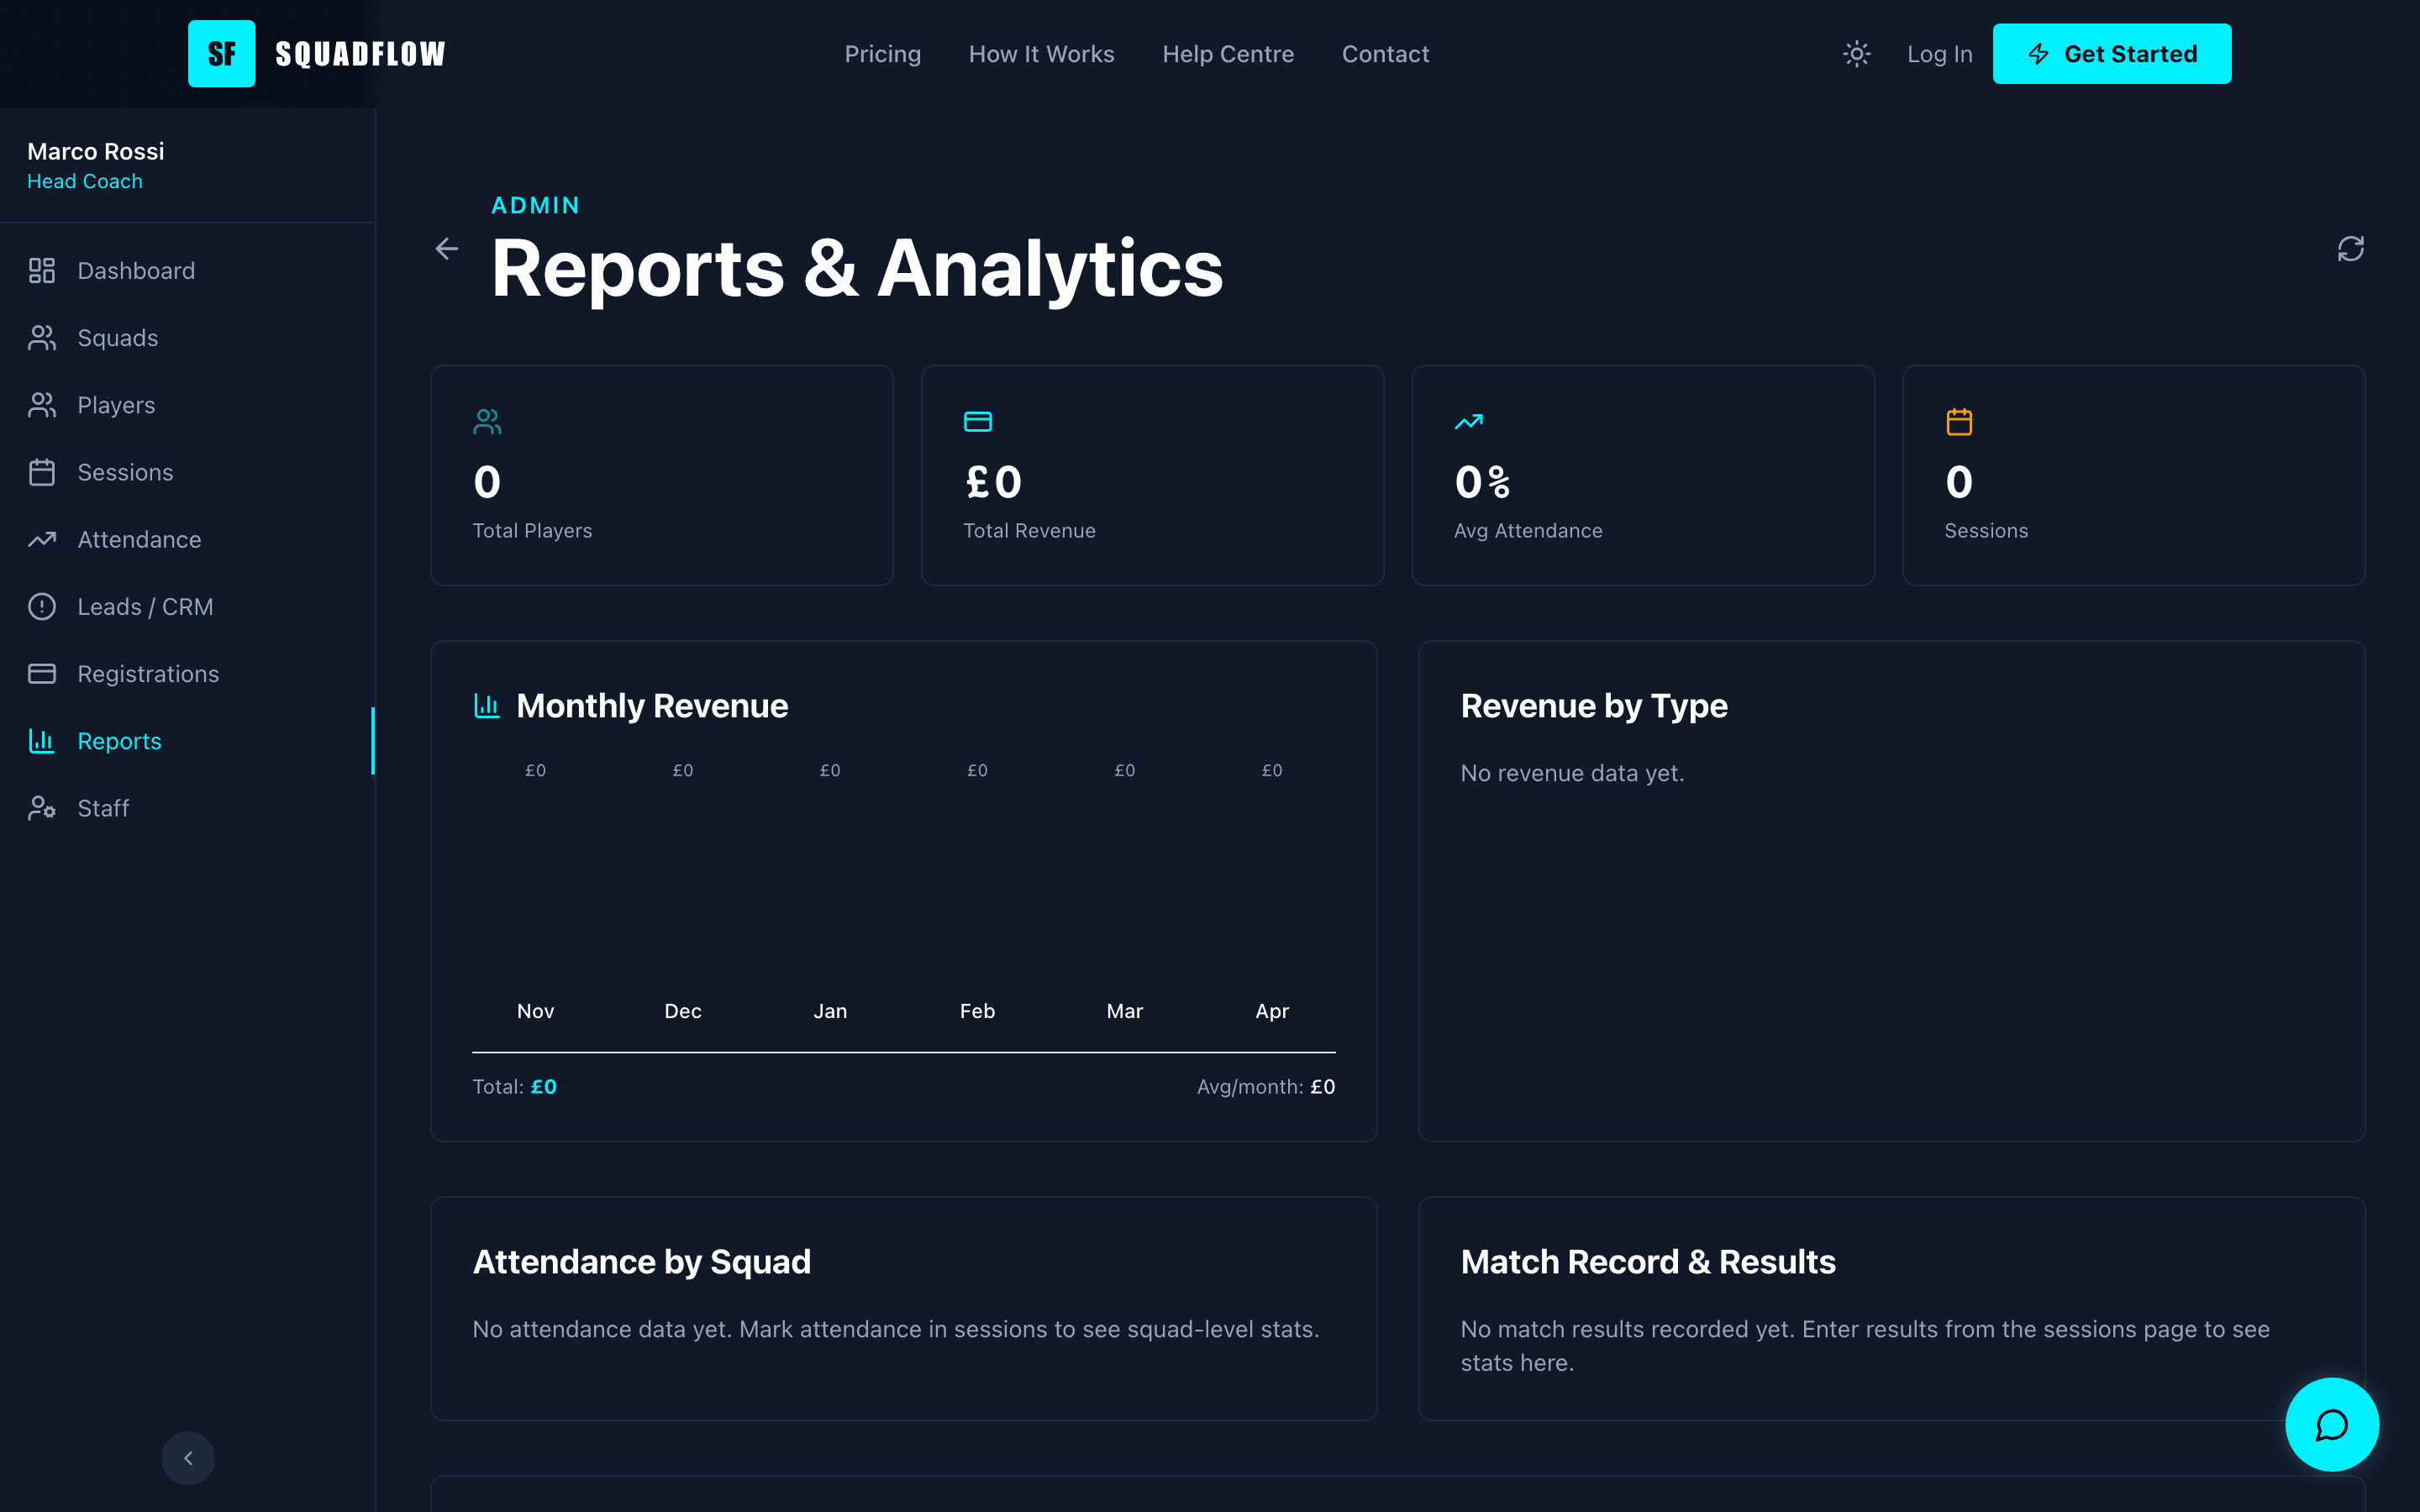Open the Sessions calendar icon
This screenshot has height=1512, width=2420.
coord(42,472)
